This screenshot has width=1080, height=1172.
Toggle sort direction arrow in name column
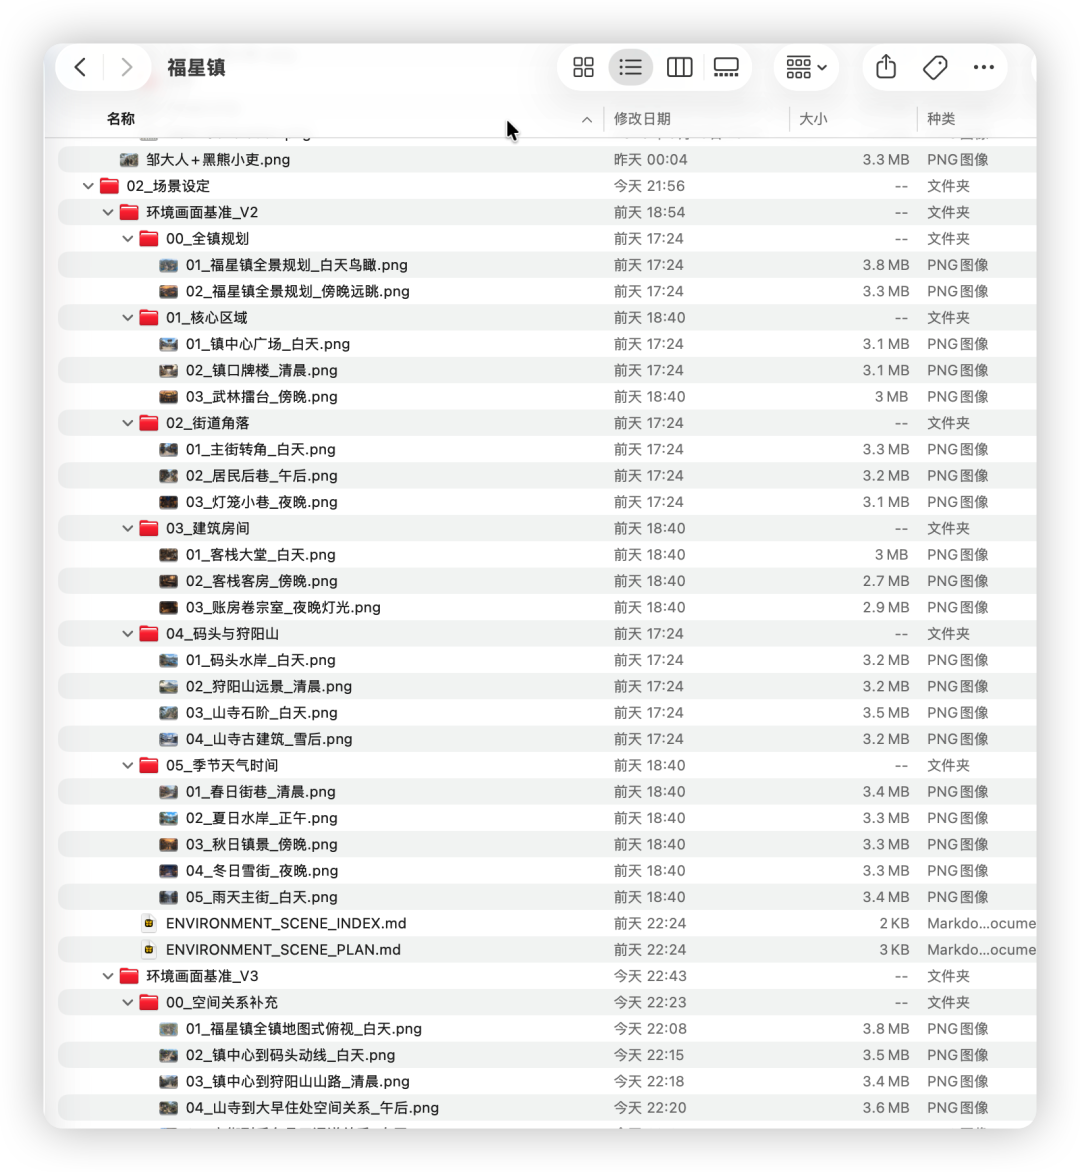pyautogui.click(x=587, y=120)
